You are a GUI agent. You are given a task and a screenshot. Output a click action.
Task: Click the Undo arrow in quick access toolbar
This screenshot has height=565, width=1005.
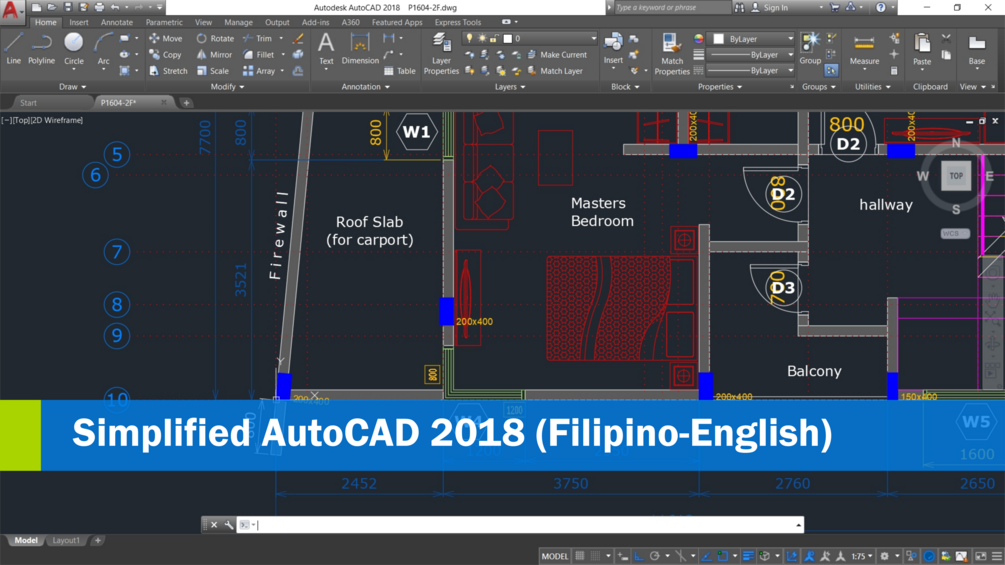[115, 7]
